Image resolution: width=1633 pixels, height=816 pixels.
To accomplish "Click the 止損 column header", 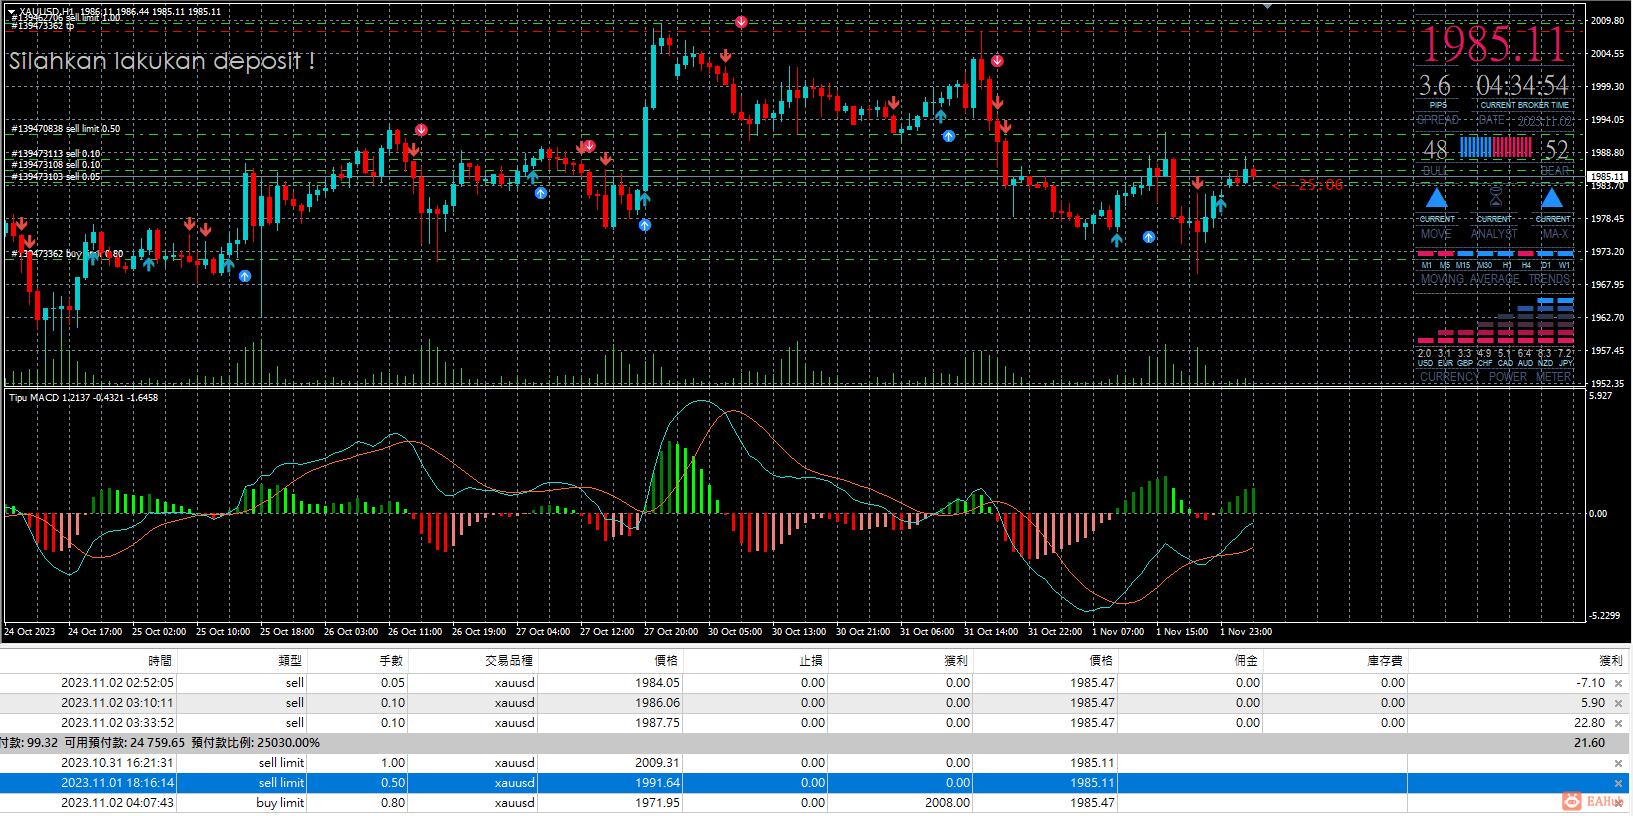I will point(811,661).
